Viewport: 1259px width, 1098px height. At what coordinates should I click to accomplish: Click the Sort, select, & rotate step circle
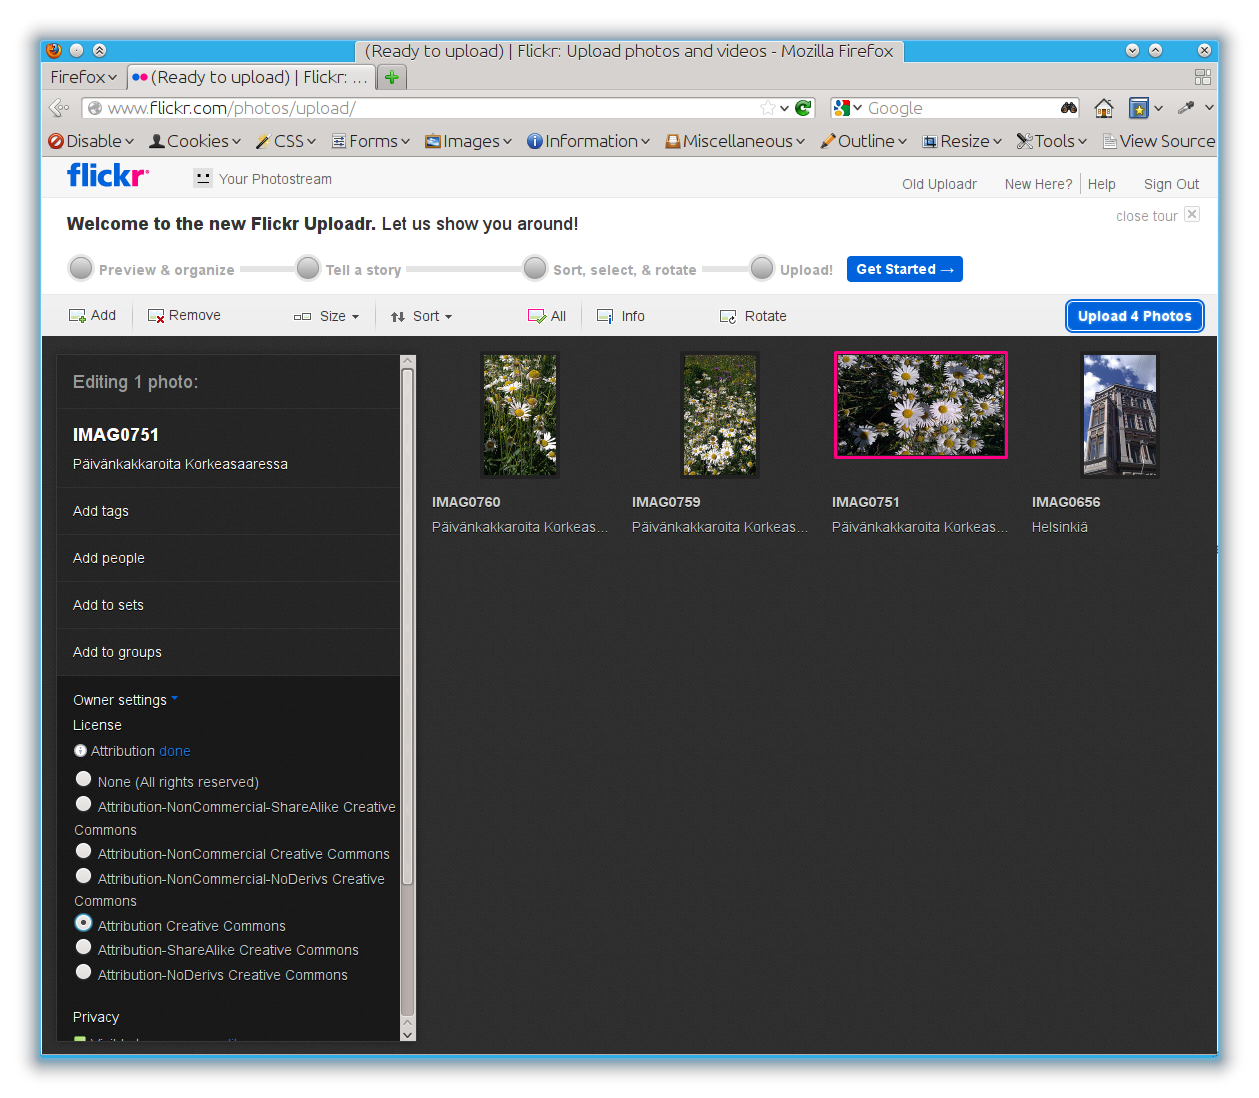point(535,268)
